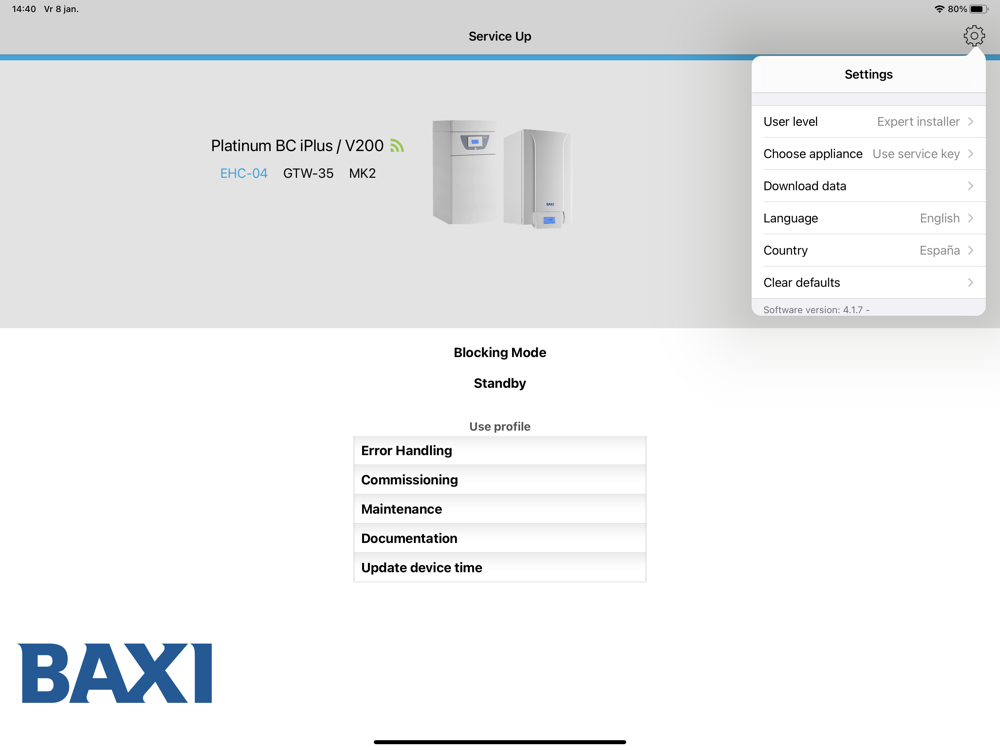Expand chevron next to Use service key

(x=970, y=154)
